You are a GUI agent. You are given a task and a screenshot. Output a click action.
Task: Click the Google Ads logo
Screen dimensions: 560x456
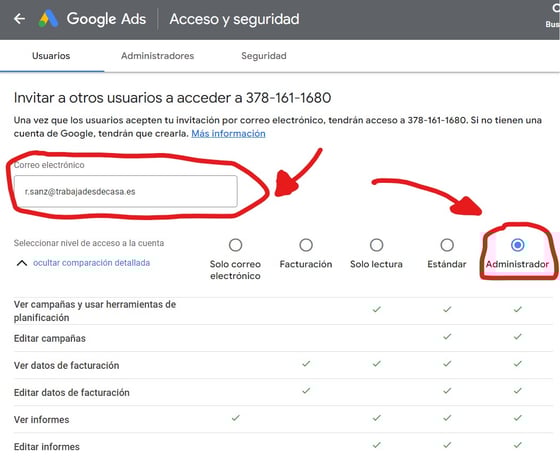point(48,19)
